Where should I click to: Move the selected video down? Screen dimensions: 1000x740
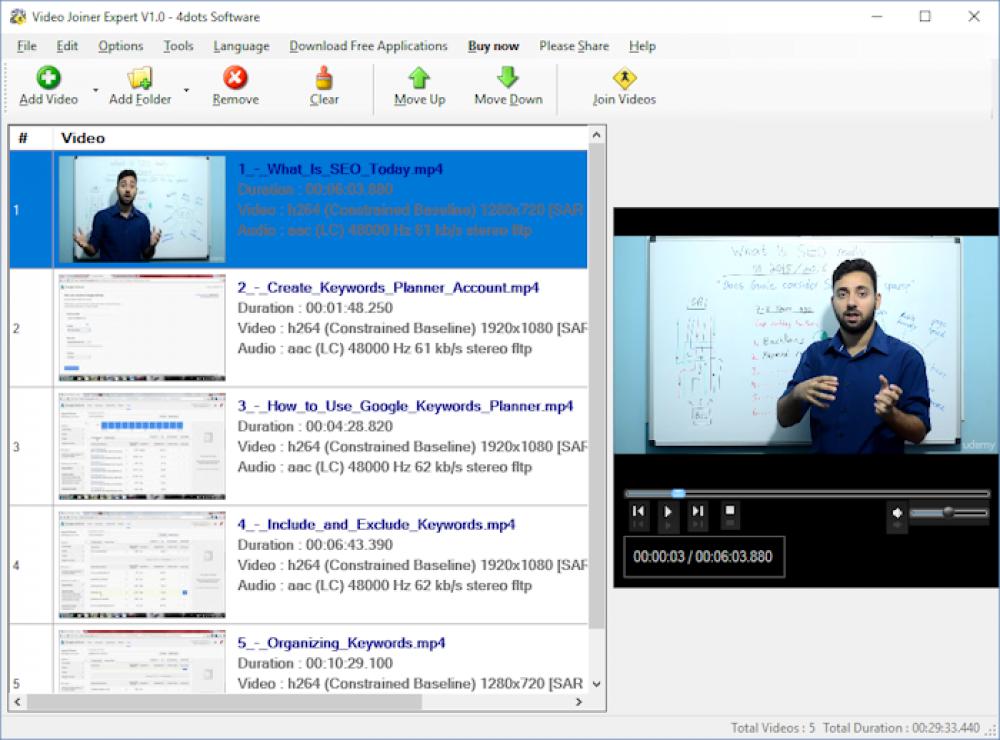[x=507, y=85]
